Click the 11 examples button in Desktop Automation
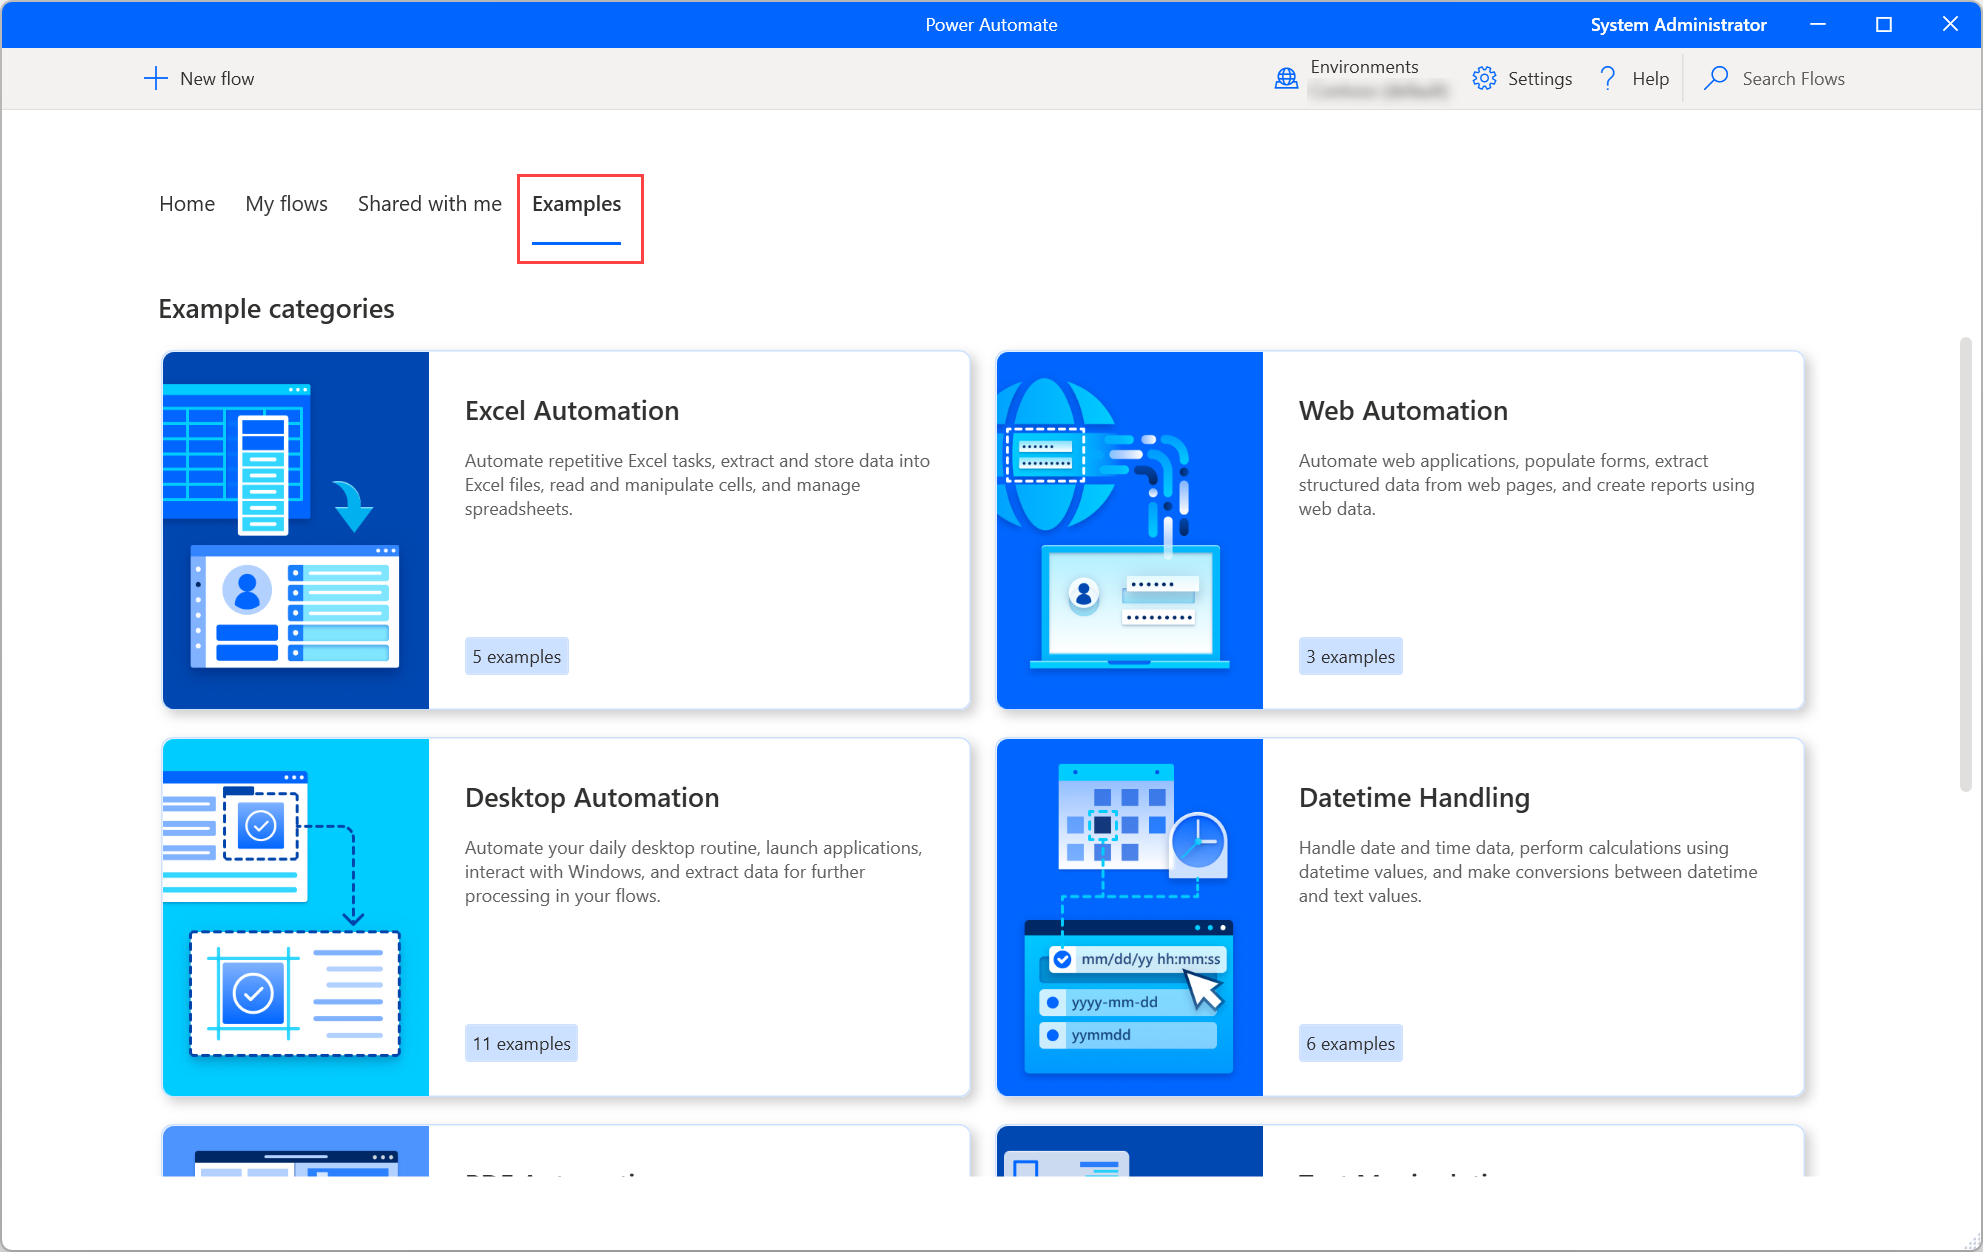1983x1252 pixels. point(521,1043)
